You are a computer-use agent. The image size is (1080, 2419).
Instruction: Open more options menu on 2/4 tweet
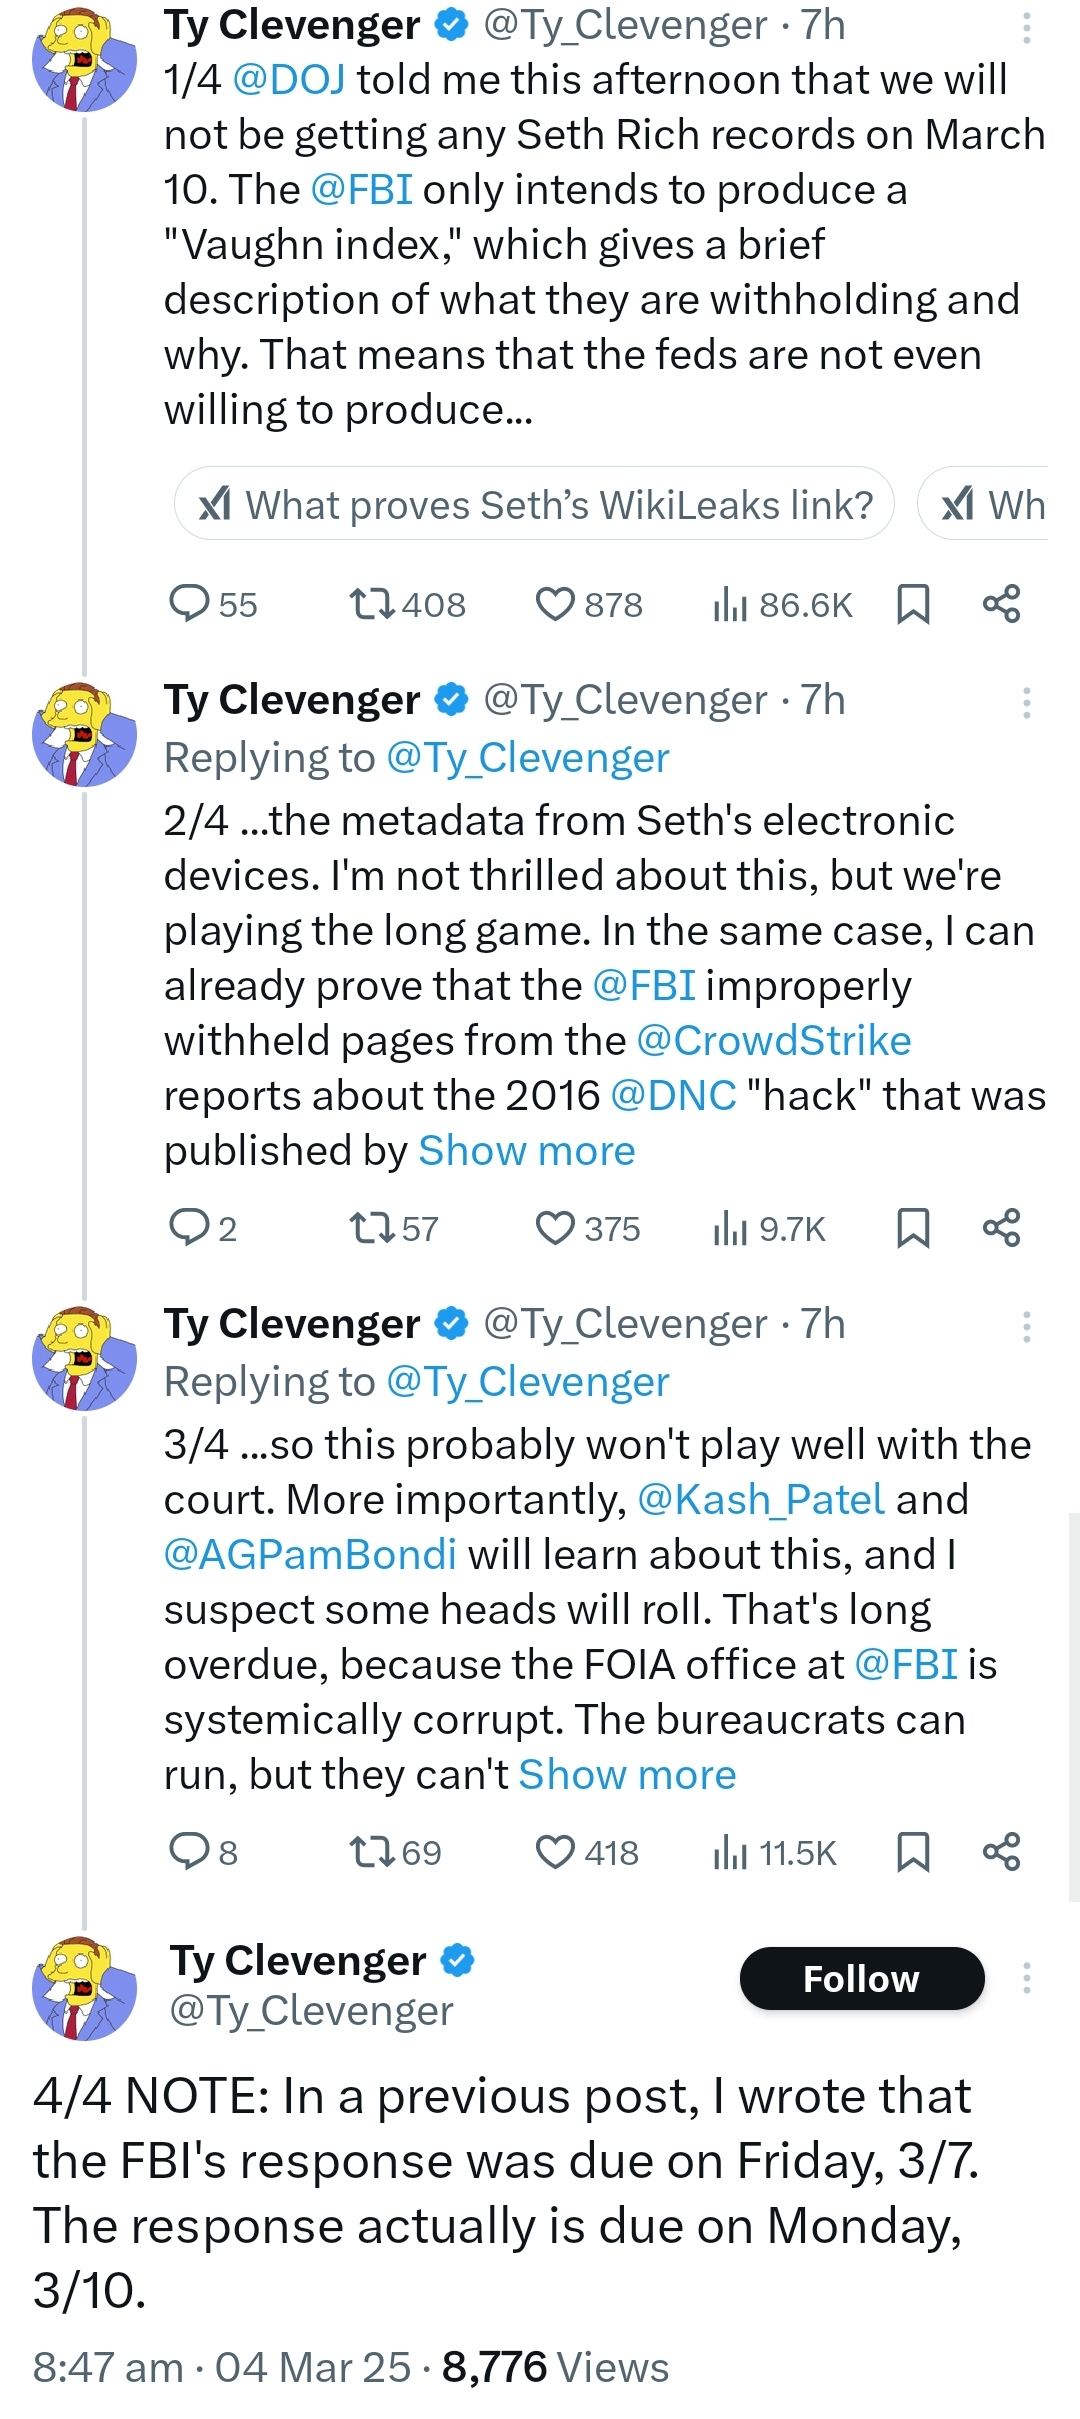click(x=1026, y=703)
